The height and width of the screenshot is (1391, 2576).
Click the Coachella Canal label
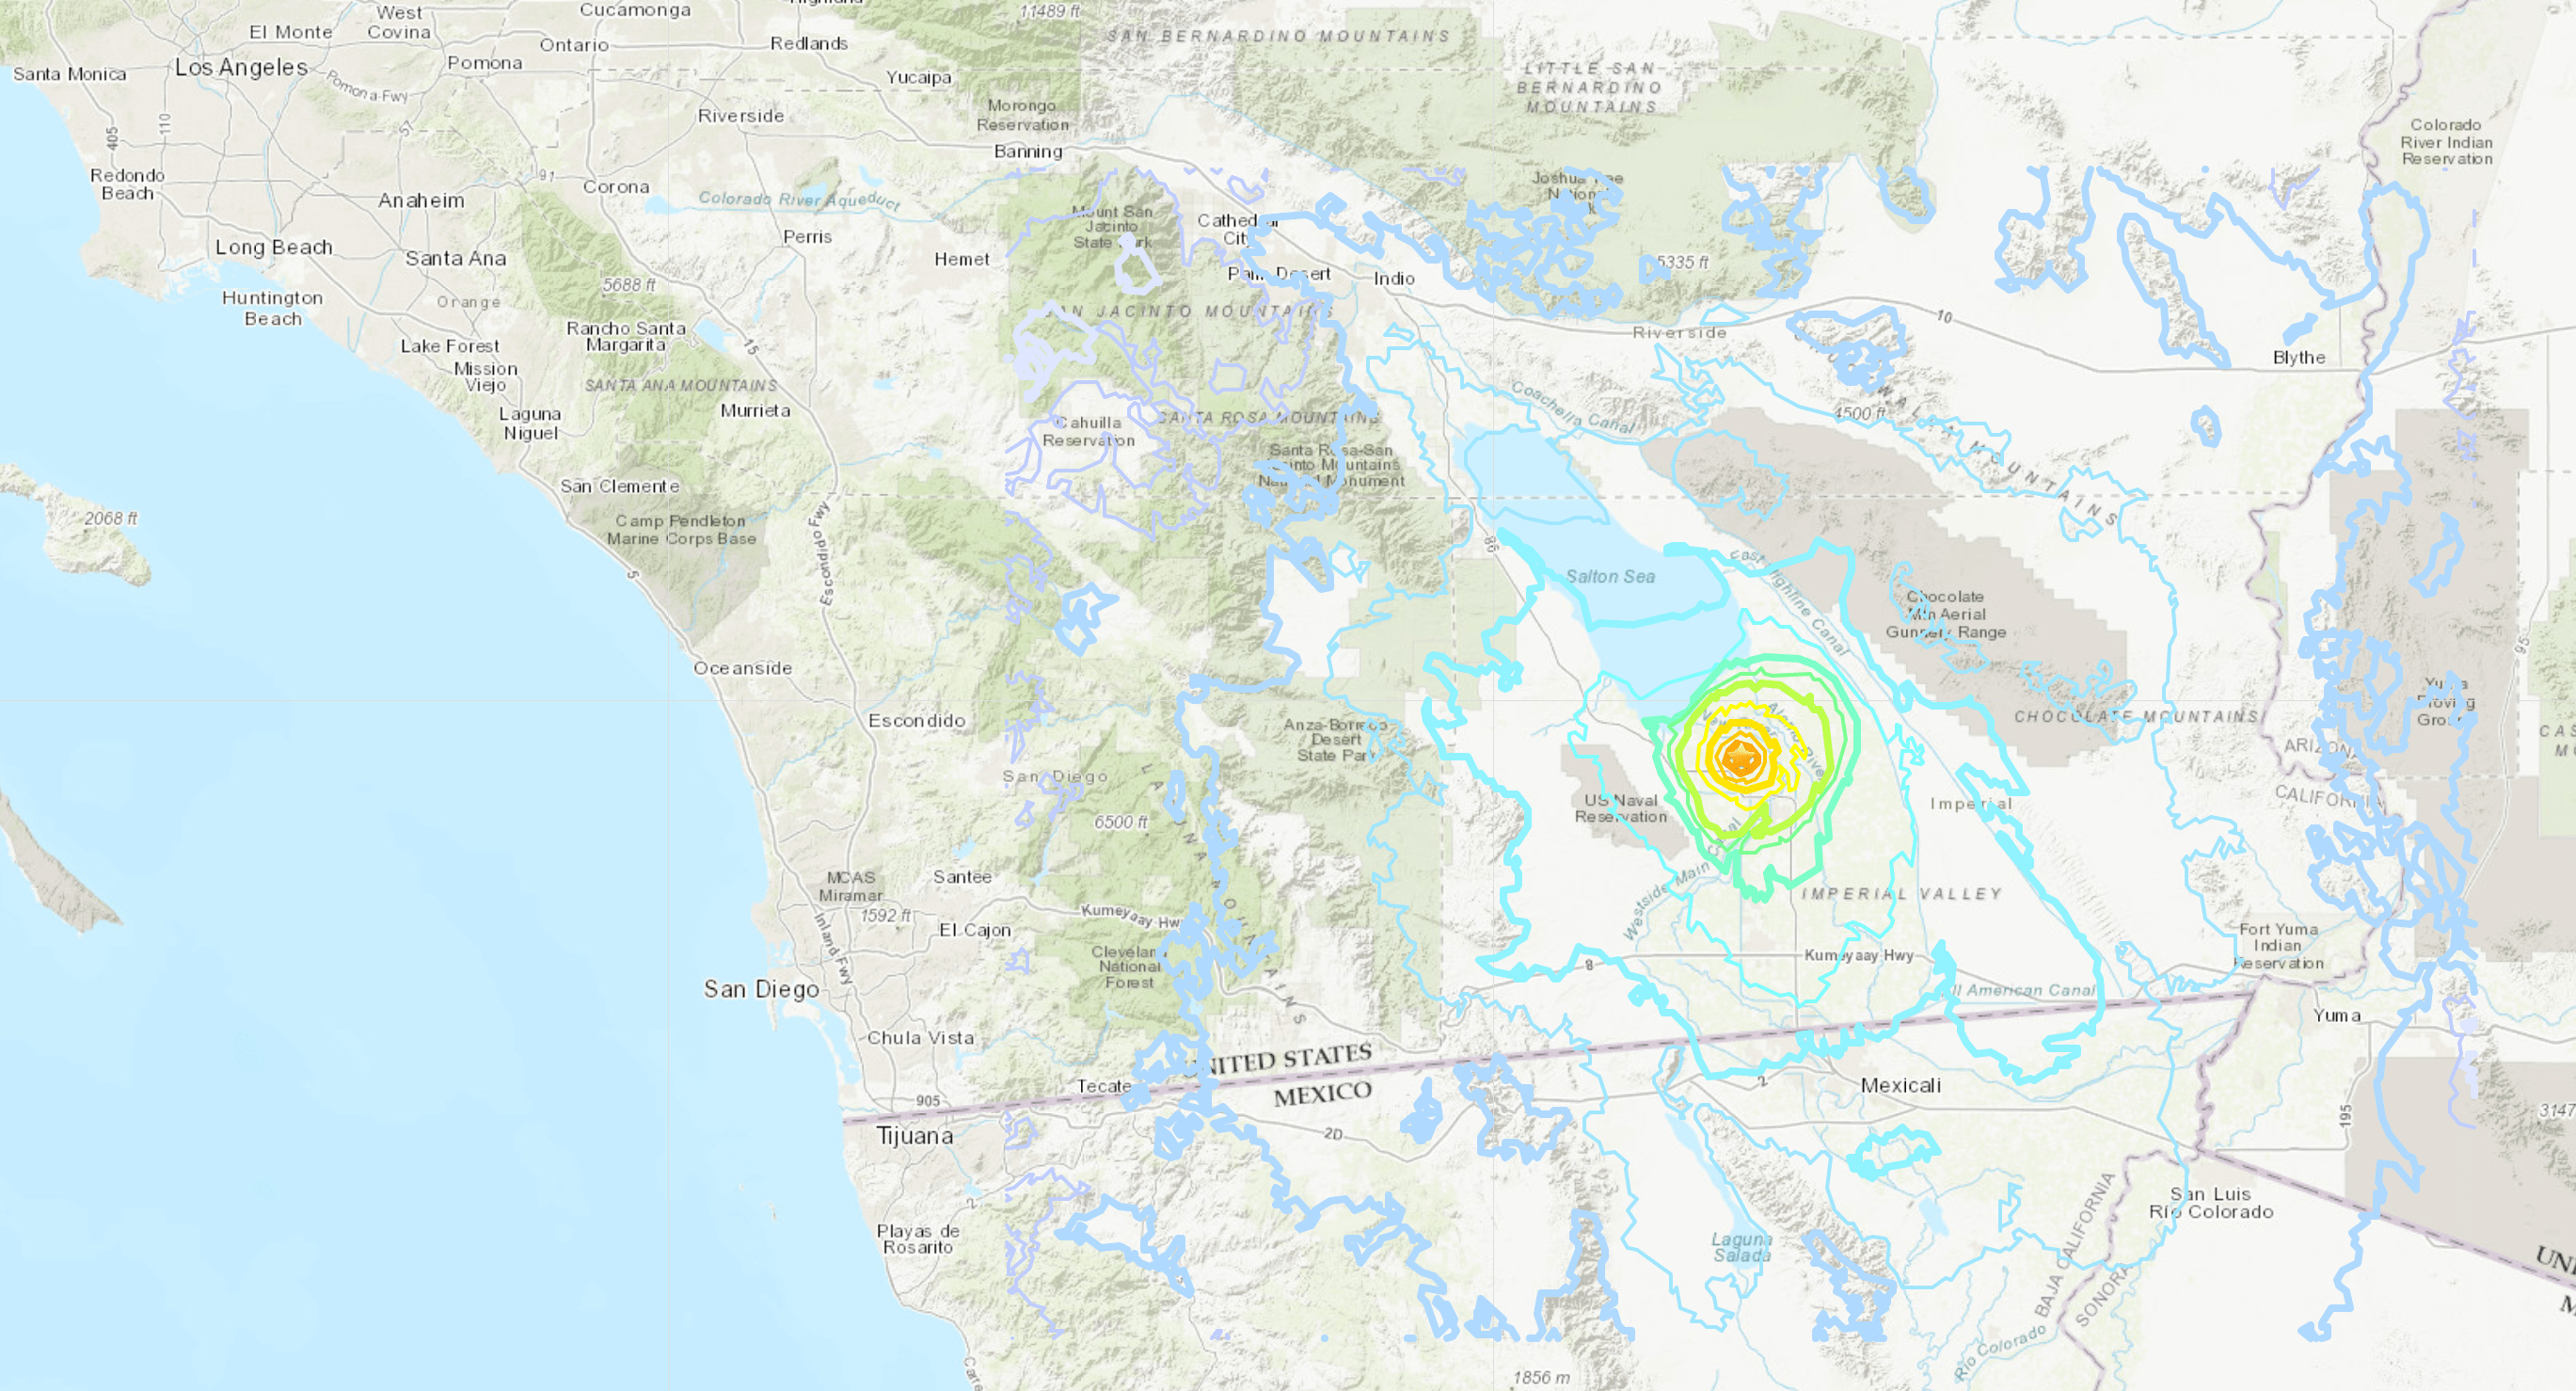pyautogui.click(x=1571, y=407)
